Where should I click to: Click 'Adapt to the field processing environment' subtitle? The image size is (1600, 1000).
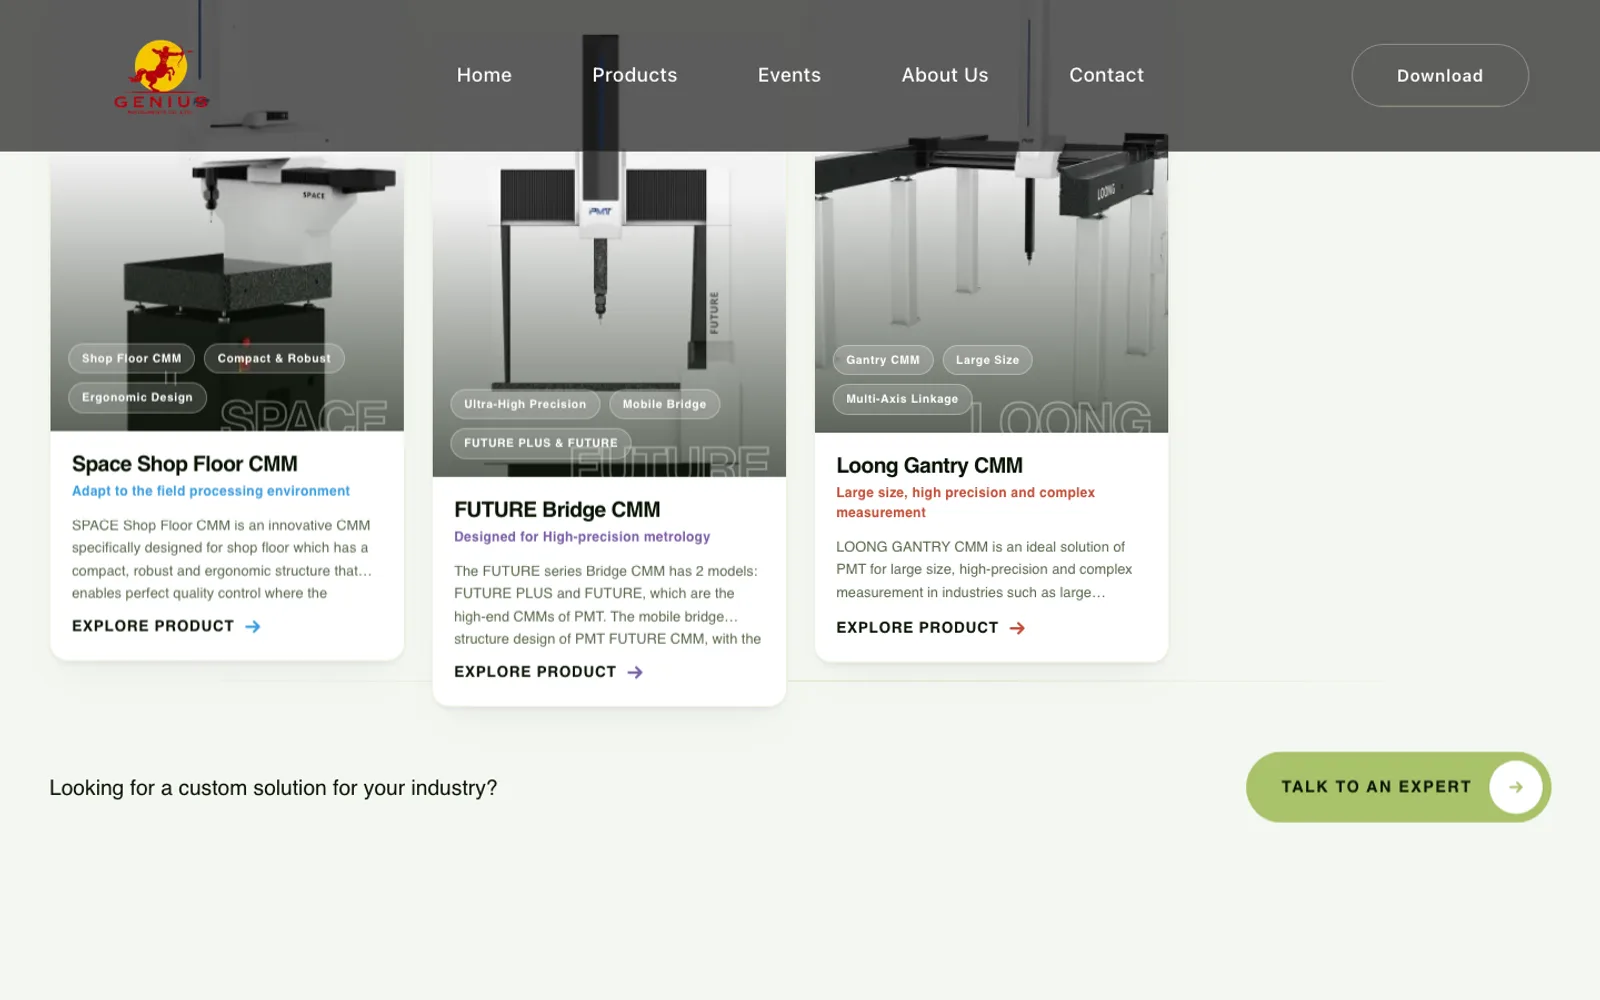[x=211, y=491]
